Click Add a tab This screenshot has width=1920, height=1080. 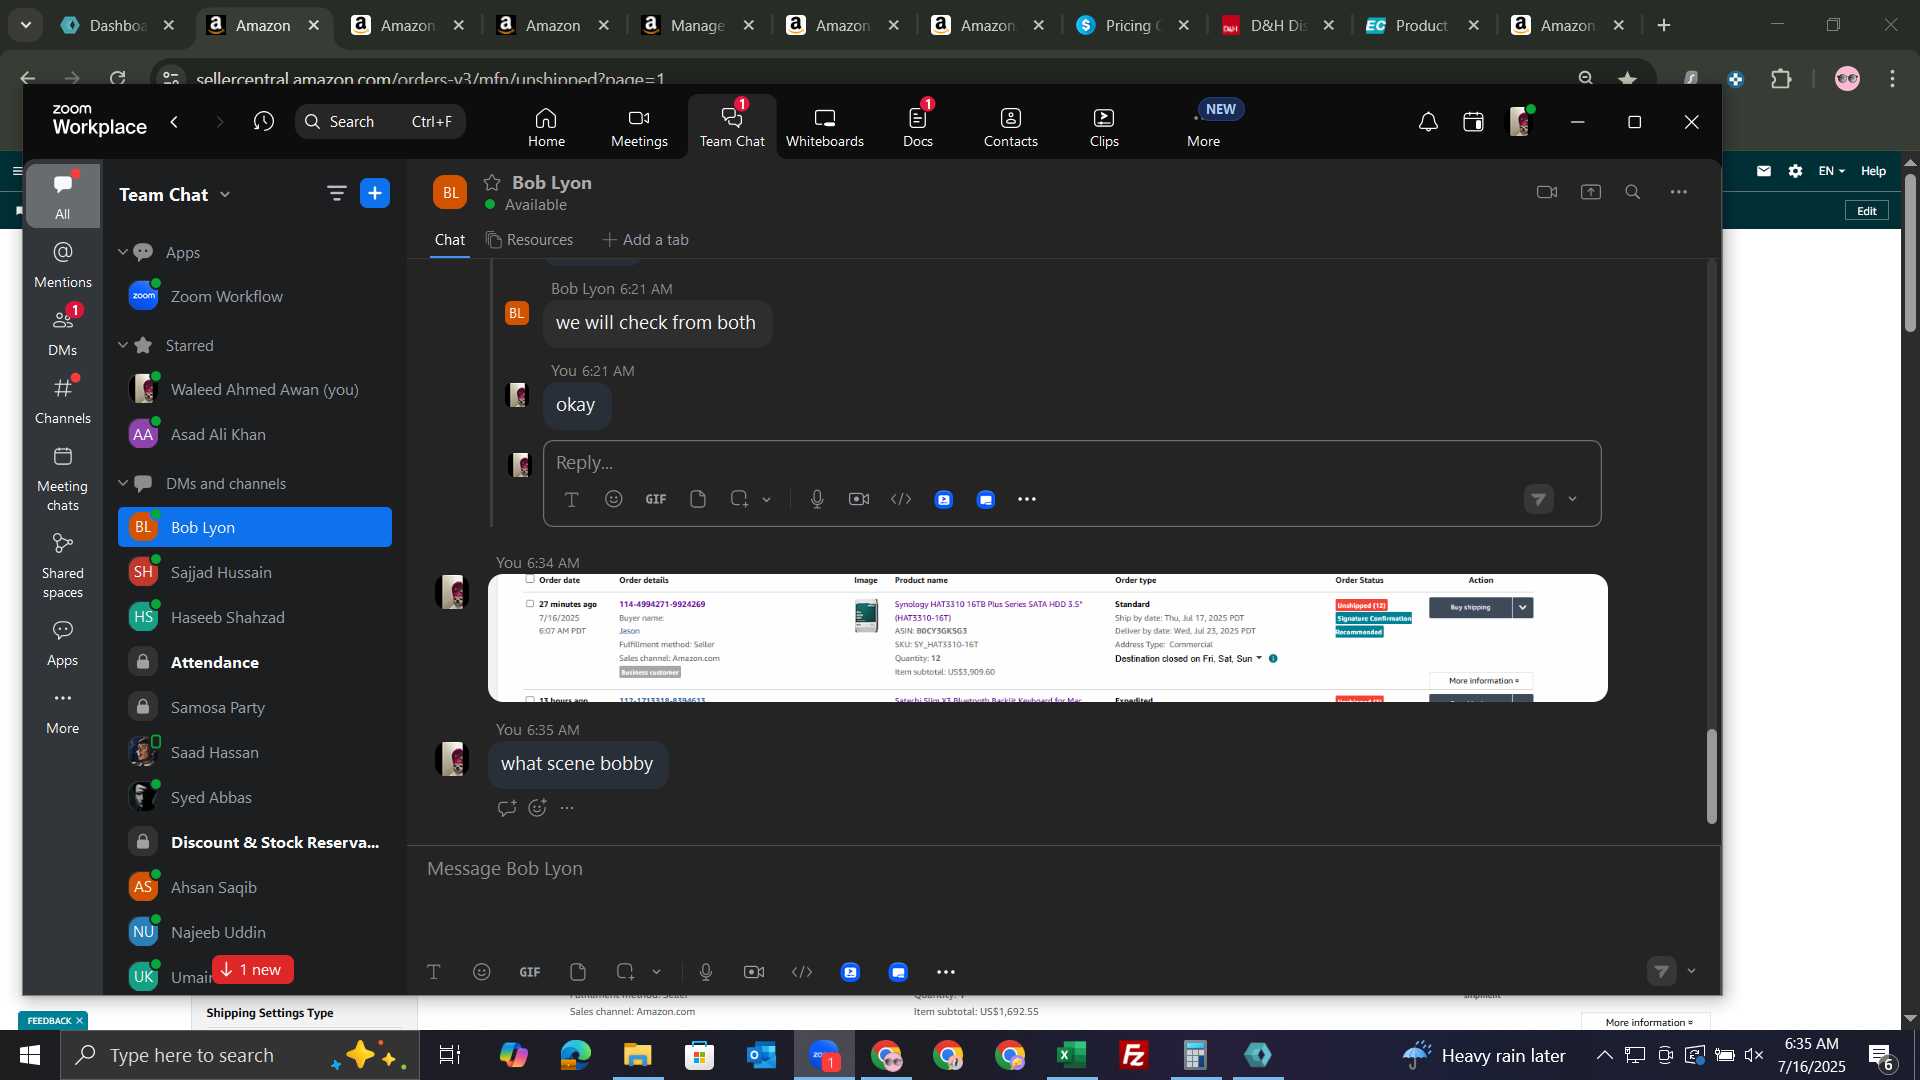pos(645,240)
